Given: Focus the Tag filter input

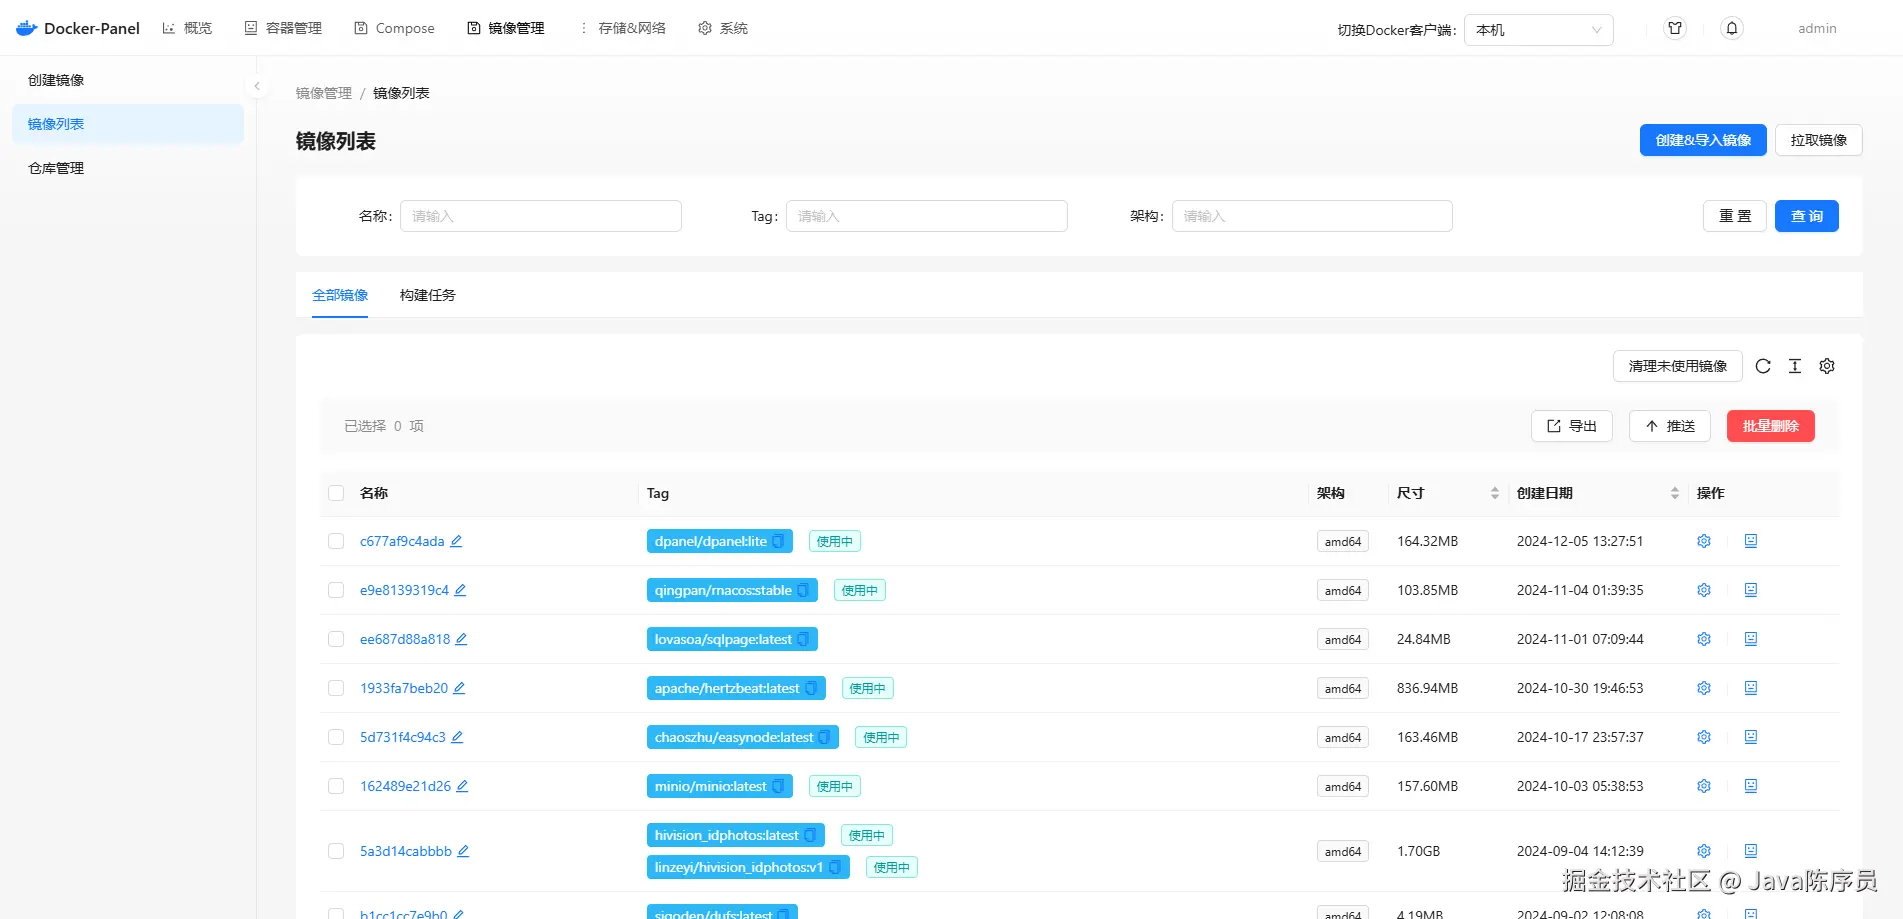Looking at the screenshot, I should [927, 216].
